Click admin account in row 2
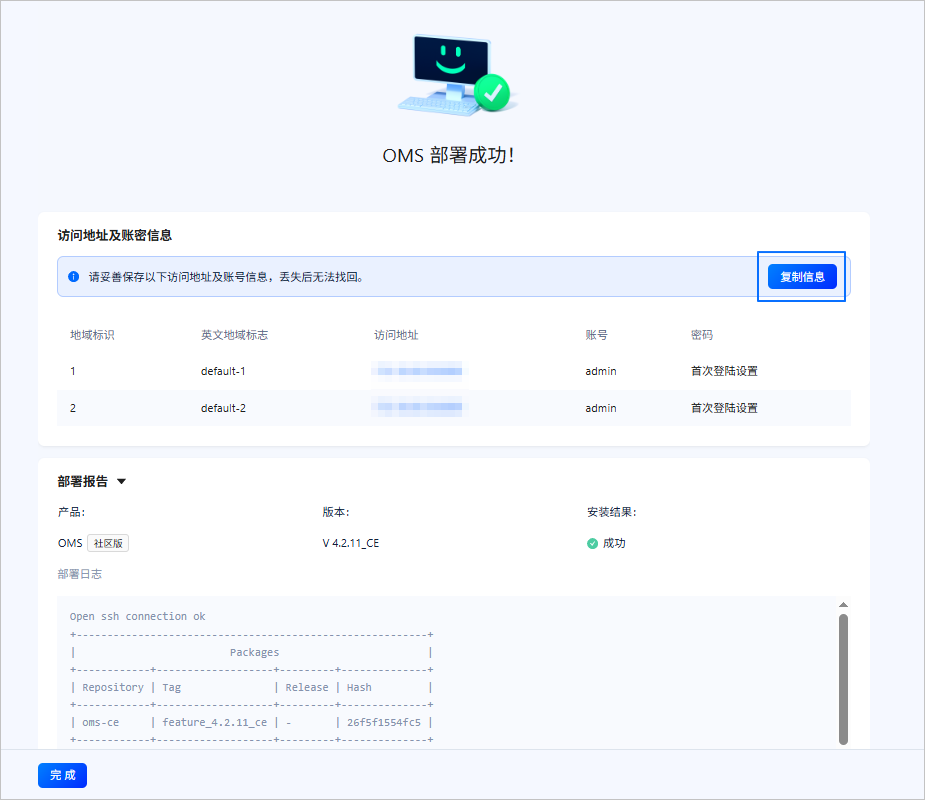Screen dimensions: 925x800 coord(601,408)
